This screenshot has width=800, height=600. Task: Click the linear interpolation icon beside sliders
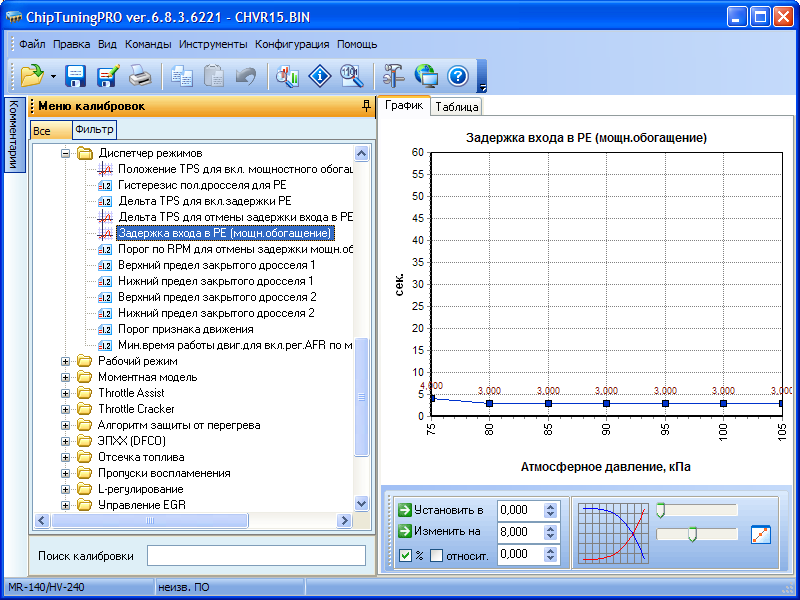(x=762, y=534)
